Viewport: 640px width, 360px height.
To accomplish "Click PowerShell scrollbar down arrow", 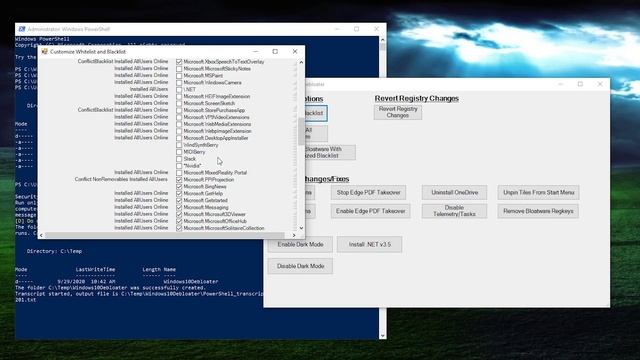I will [382, 336].
